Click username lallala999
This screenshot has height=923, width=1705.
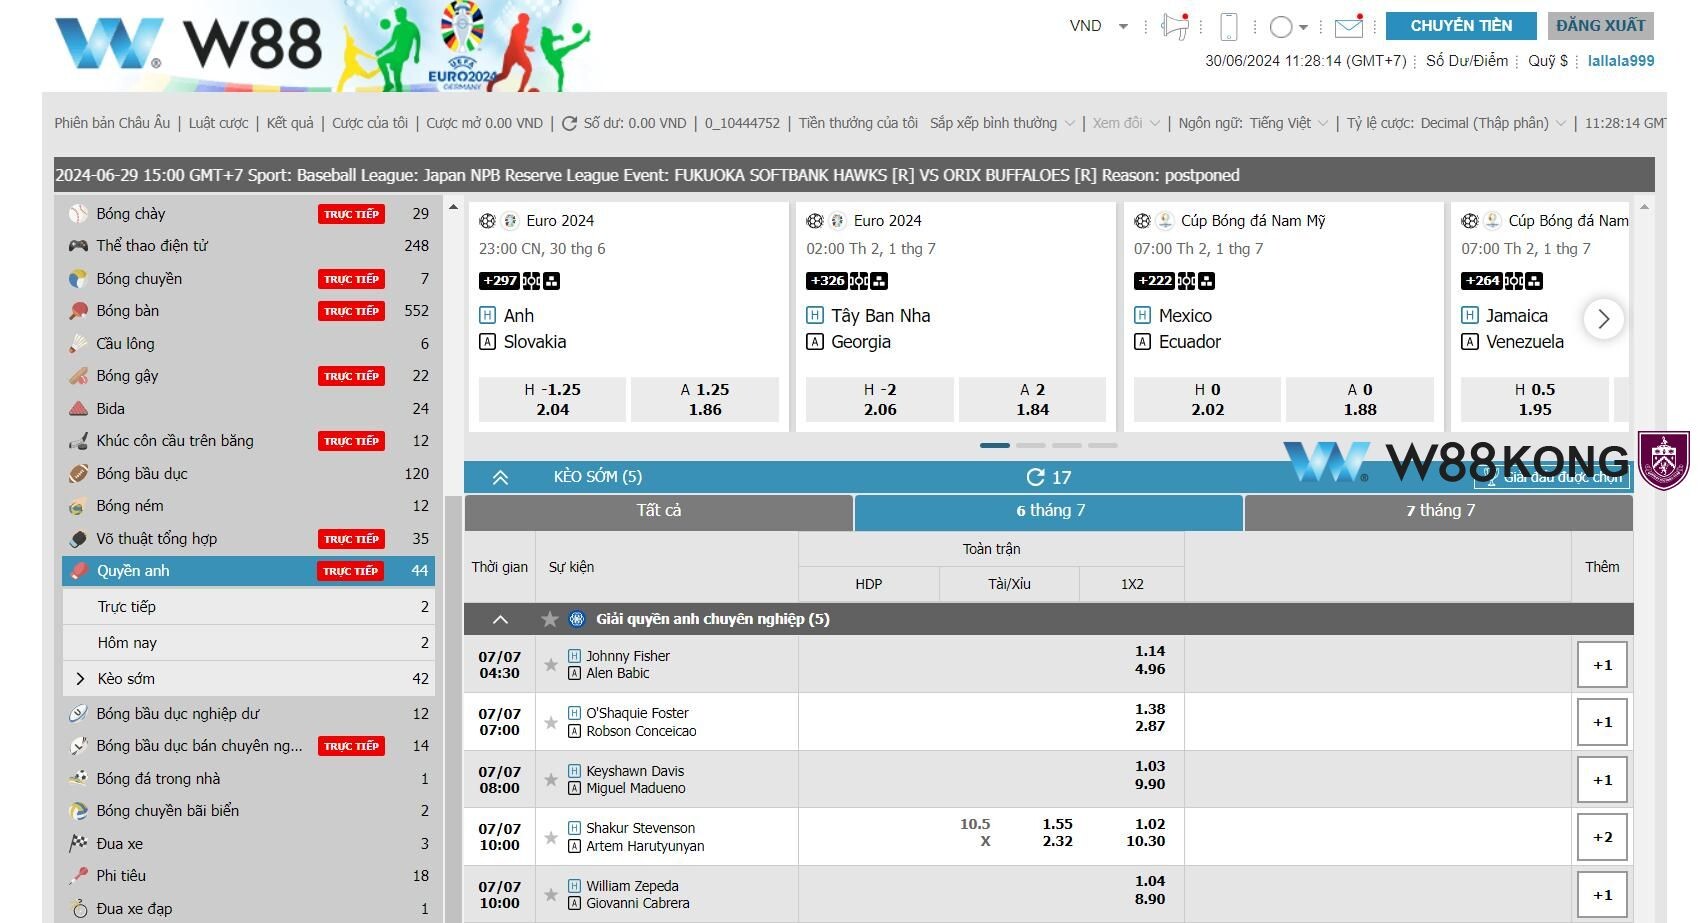tap(1620, 61)
